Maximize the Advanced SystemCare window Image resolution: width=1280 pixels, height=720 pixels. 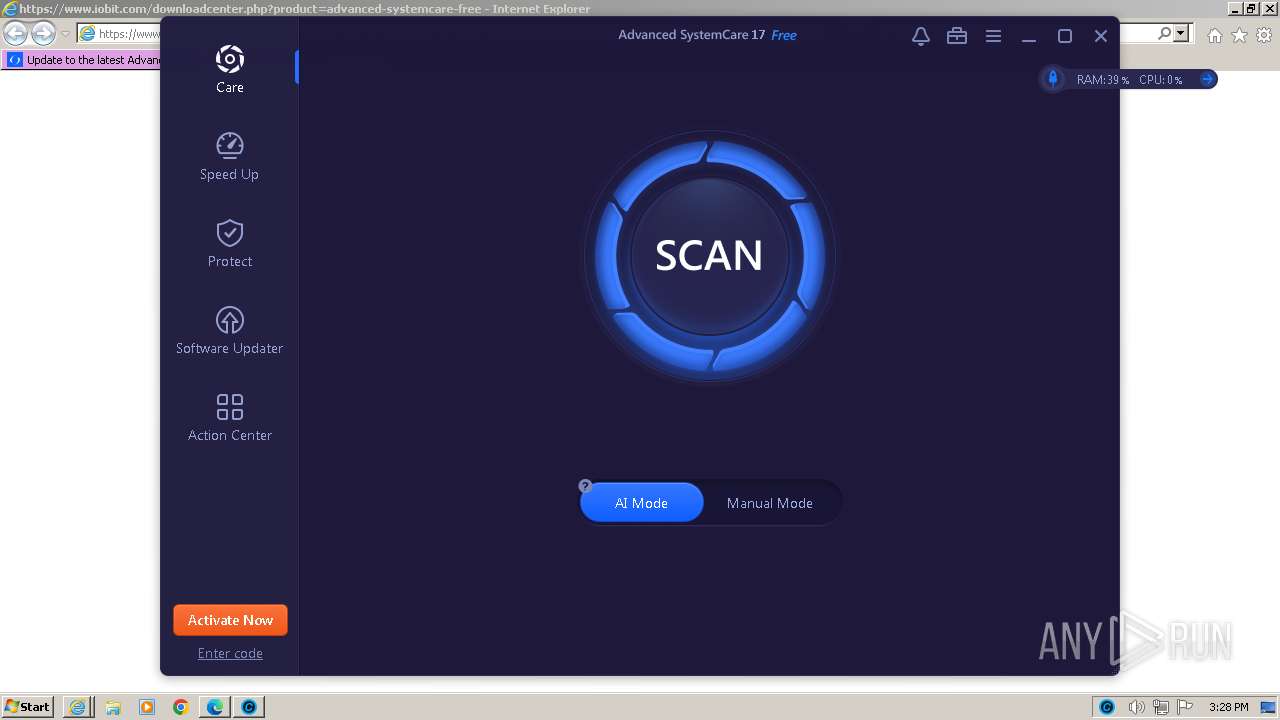pyautogui.click(x=1065, y=36)
